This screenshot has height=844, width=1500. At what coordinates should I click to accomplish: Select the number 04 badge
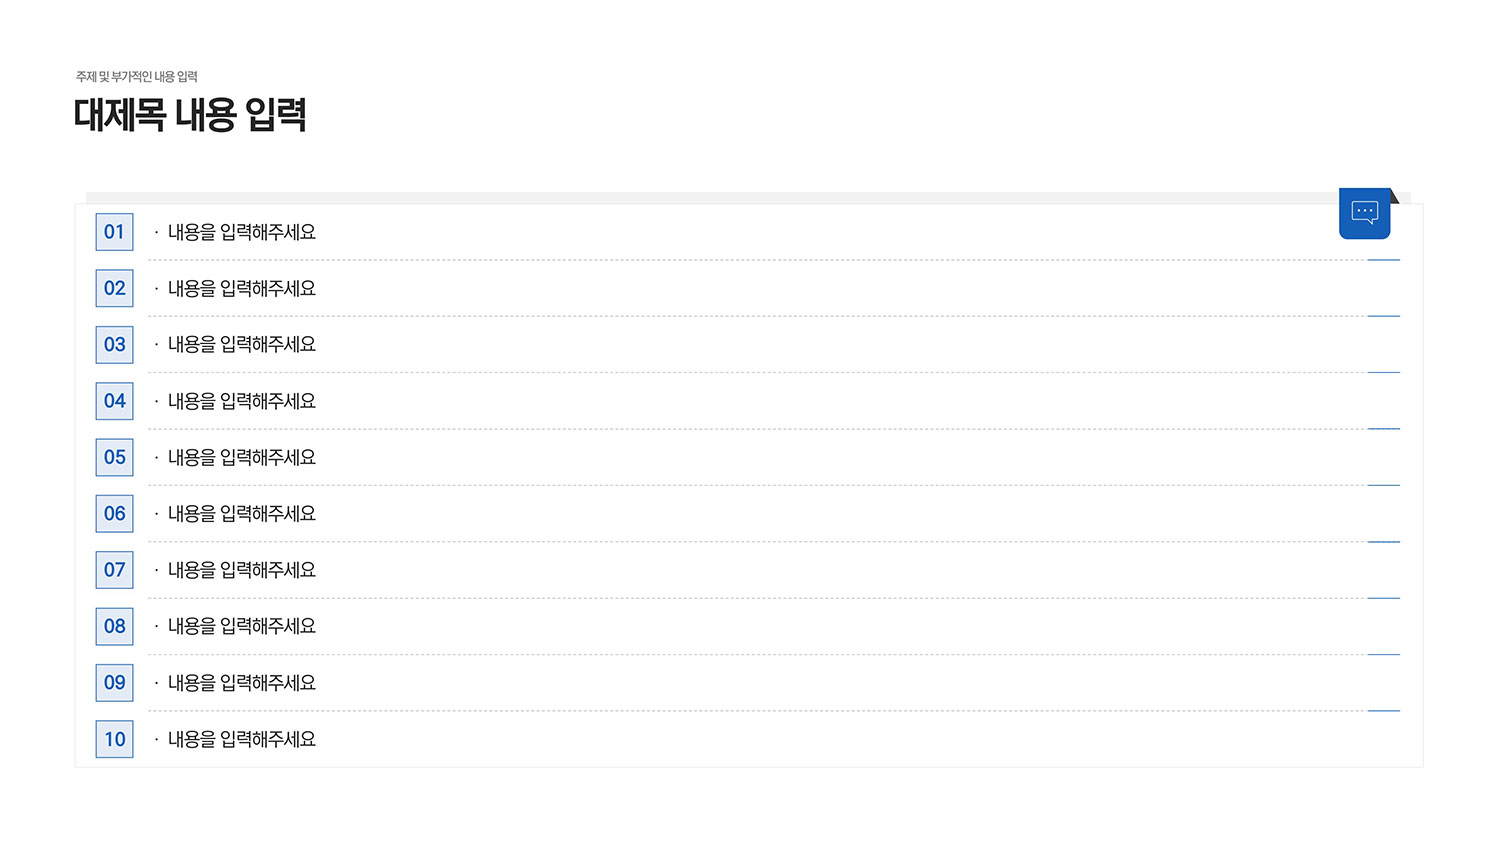tap(114, 401)
